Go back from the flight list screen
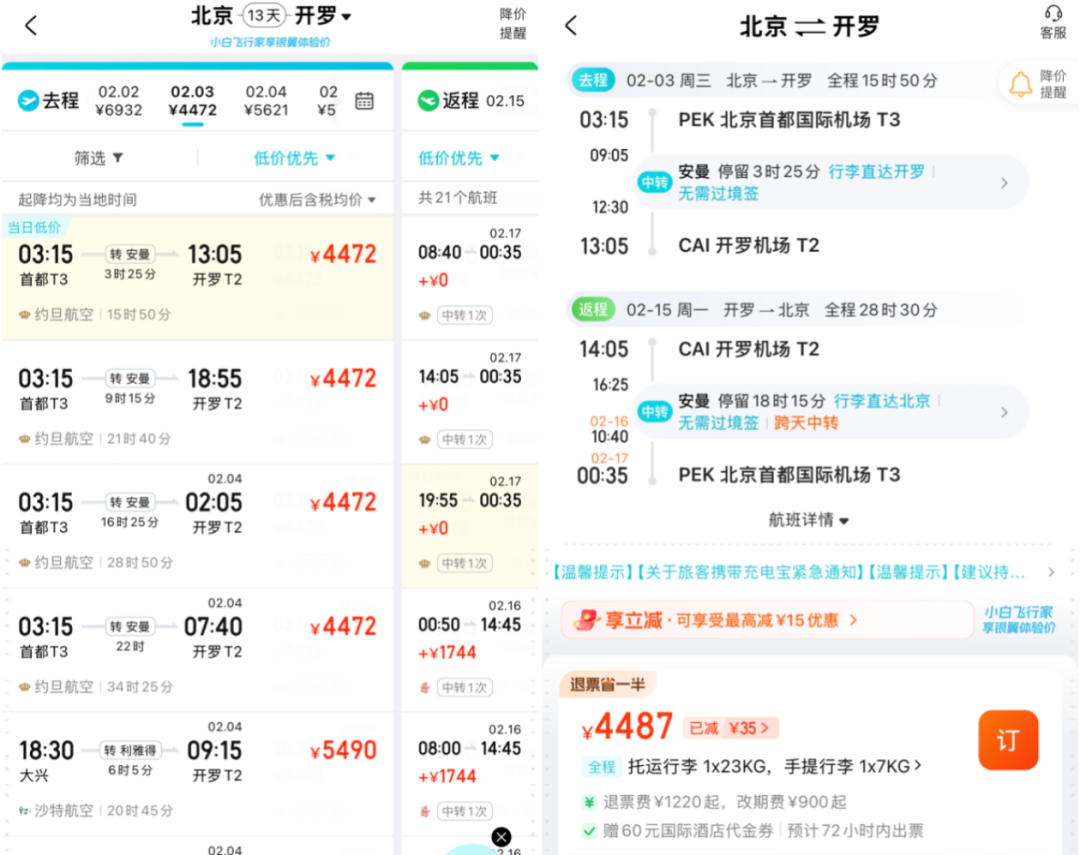The width and height of the screenshot is (1080, 855). click(30, 26)
